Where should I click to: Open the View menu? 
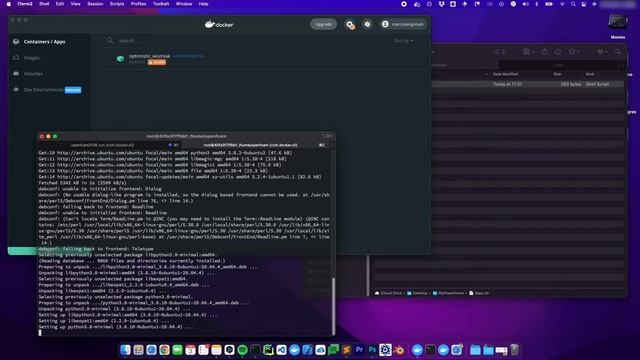click(76, 4)
